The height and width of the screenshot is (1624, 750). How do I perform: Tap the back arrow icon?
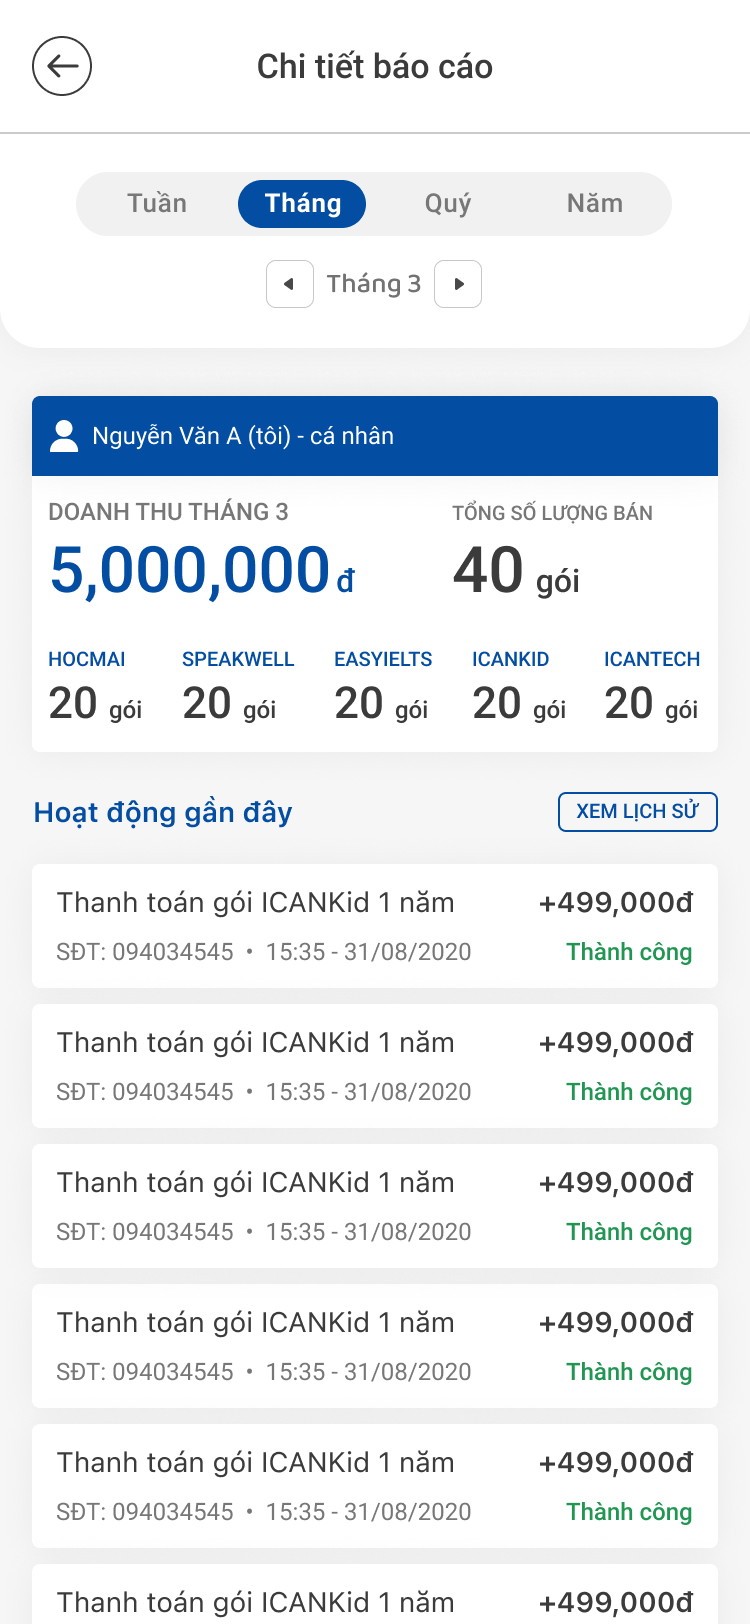pyautogui.click(x=62, y=66)
